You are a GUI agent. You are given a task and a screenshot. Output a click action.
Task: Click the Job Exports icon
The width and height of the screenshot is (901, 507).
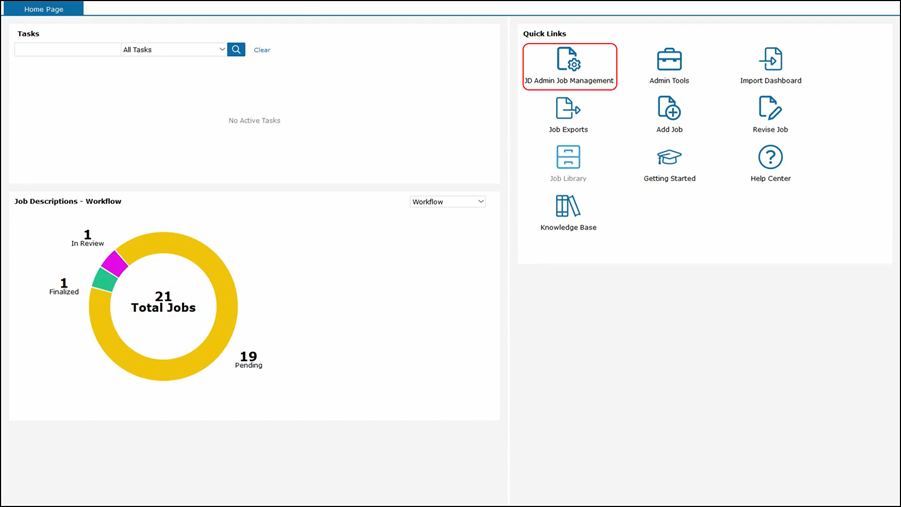568,109
